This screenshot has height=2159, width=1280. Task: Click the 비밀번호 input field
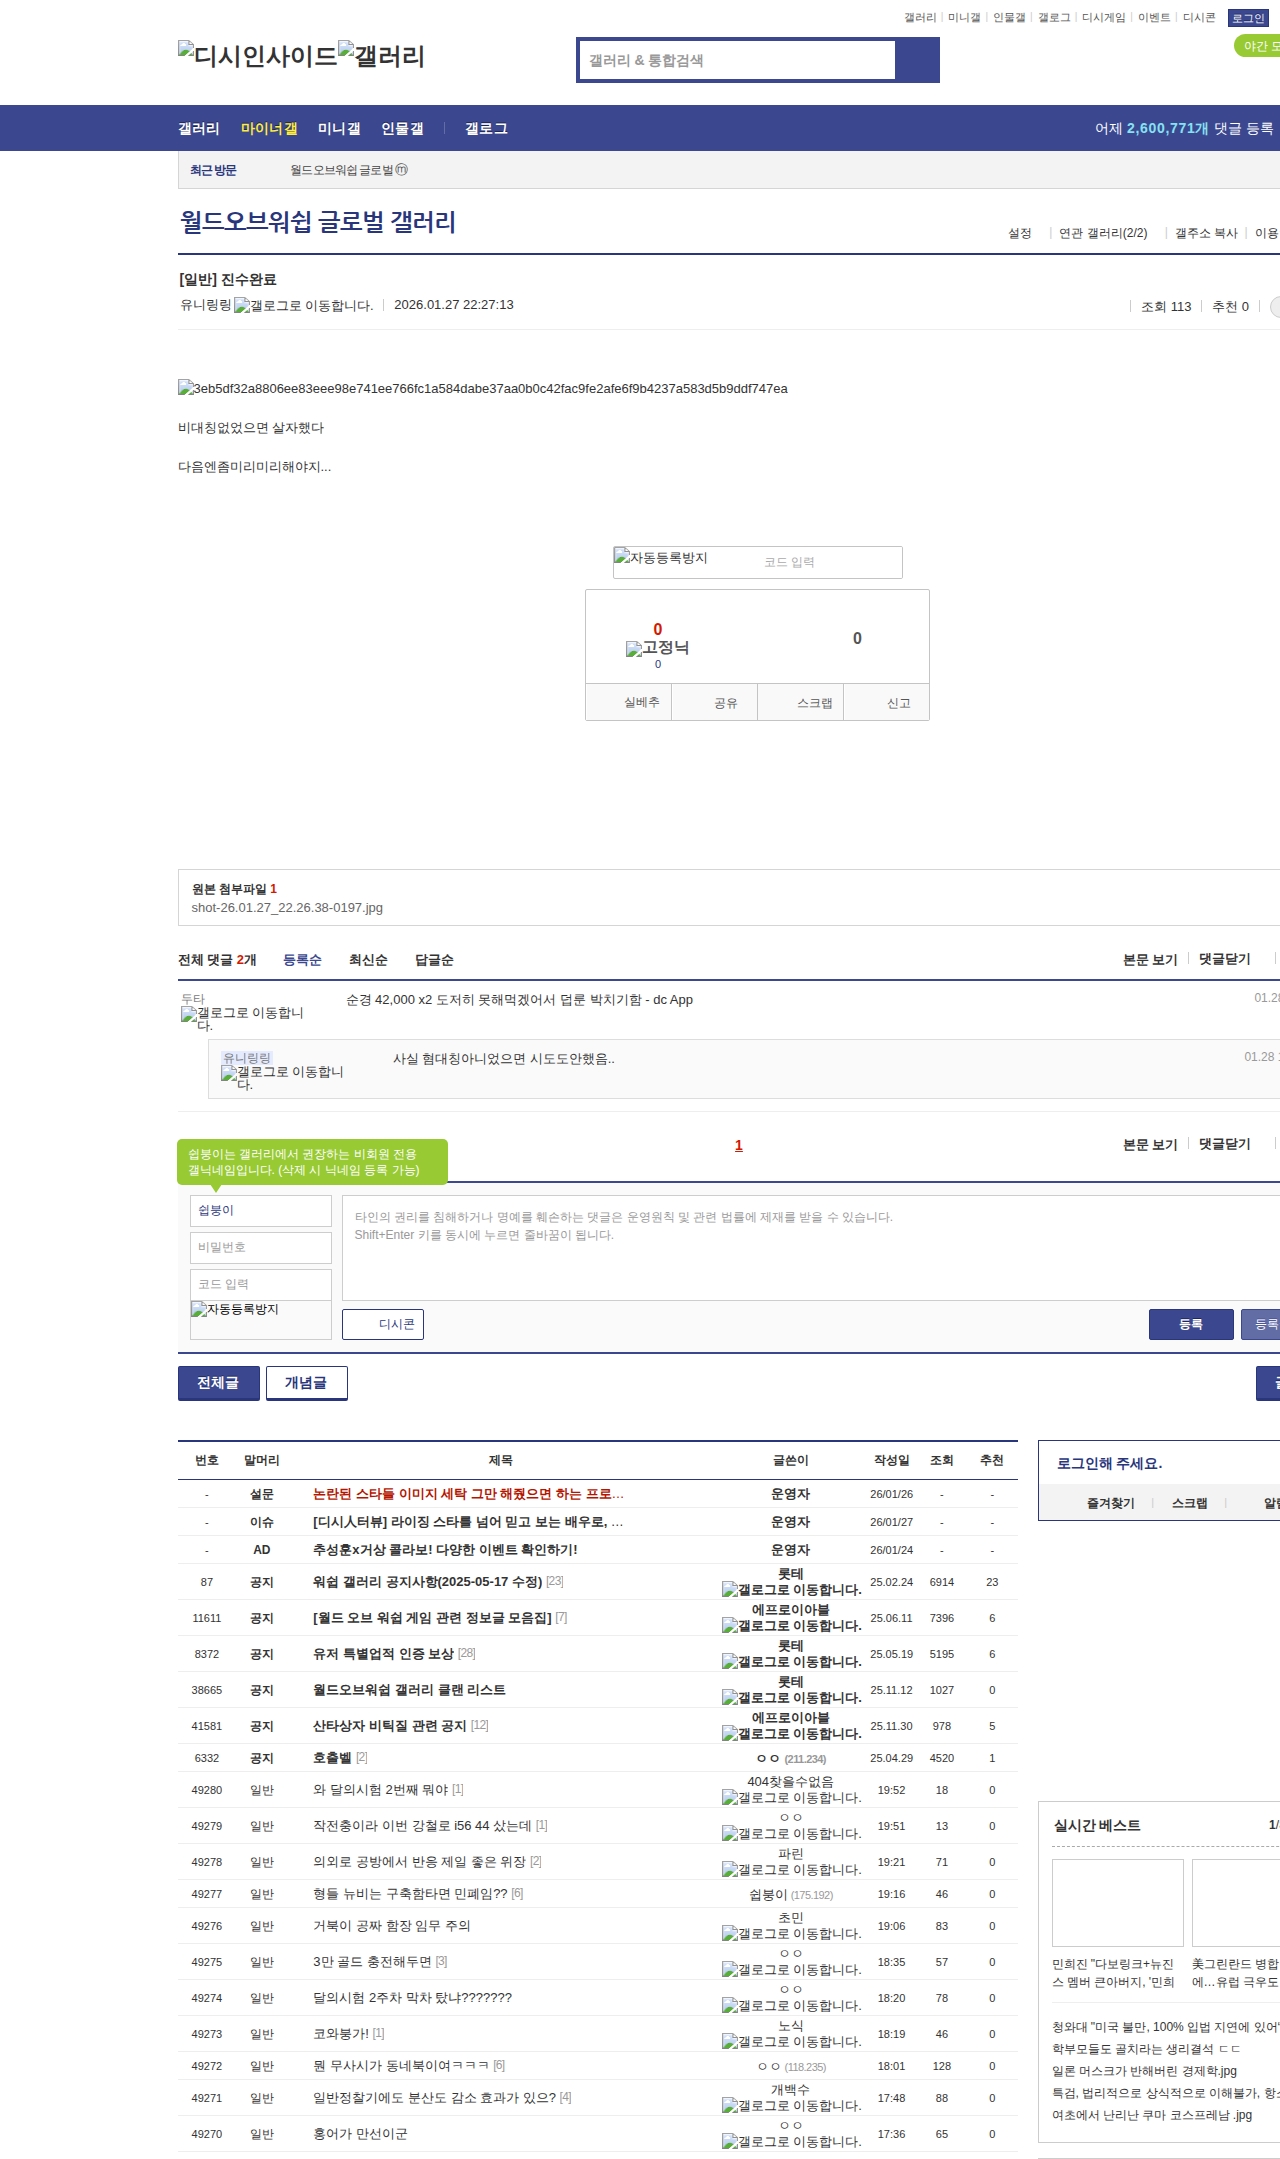click(x=260, y=1247)
